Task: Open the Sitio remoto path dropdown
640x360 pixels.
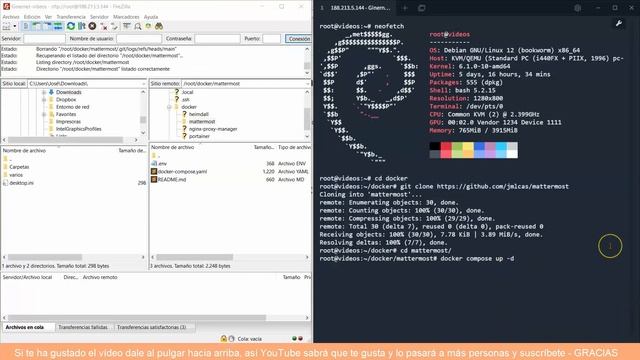Action: tap(307, 84)
